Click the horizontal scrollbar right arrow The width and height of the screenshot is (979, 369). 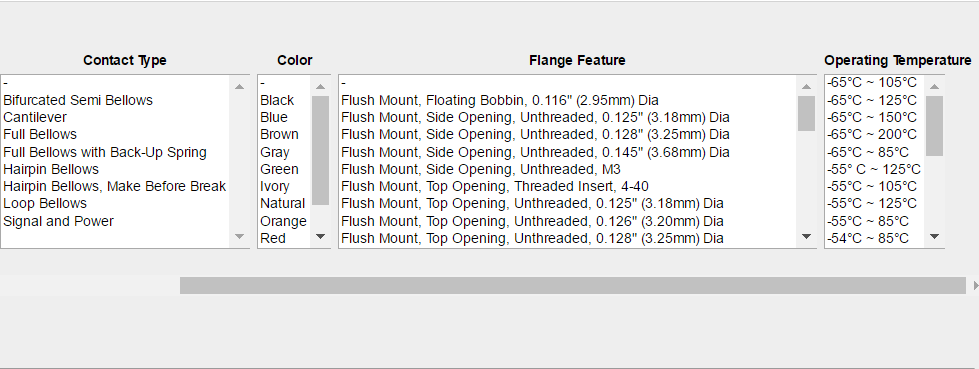(x=975, y=285)
